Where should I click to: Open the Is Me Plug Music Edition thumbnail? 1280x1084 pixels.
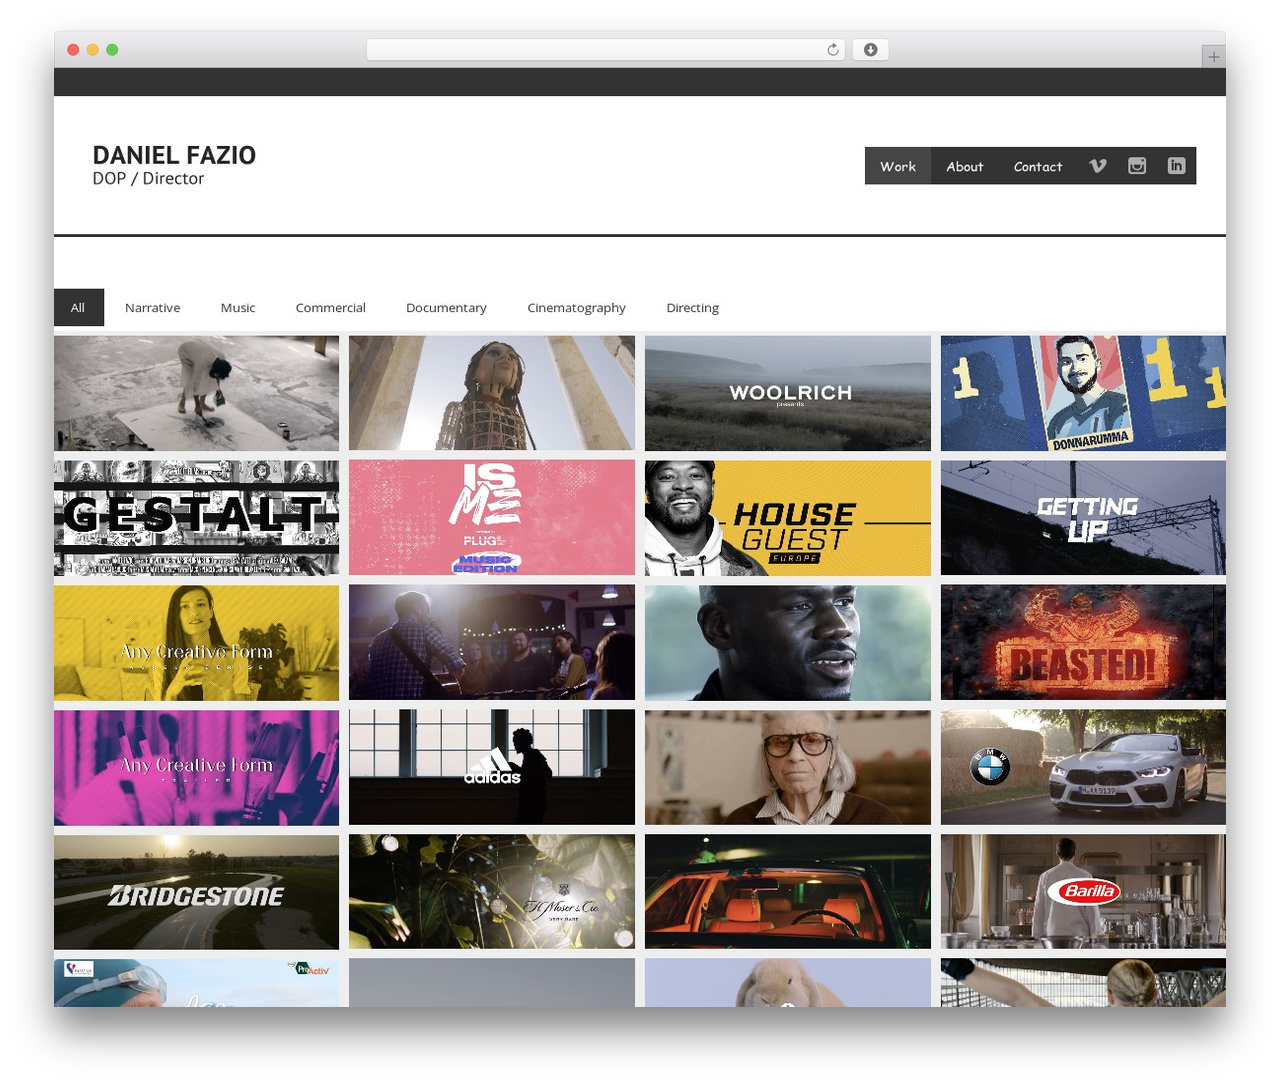pyautogui.click(x=492, y=518)
